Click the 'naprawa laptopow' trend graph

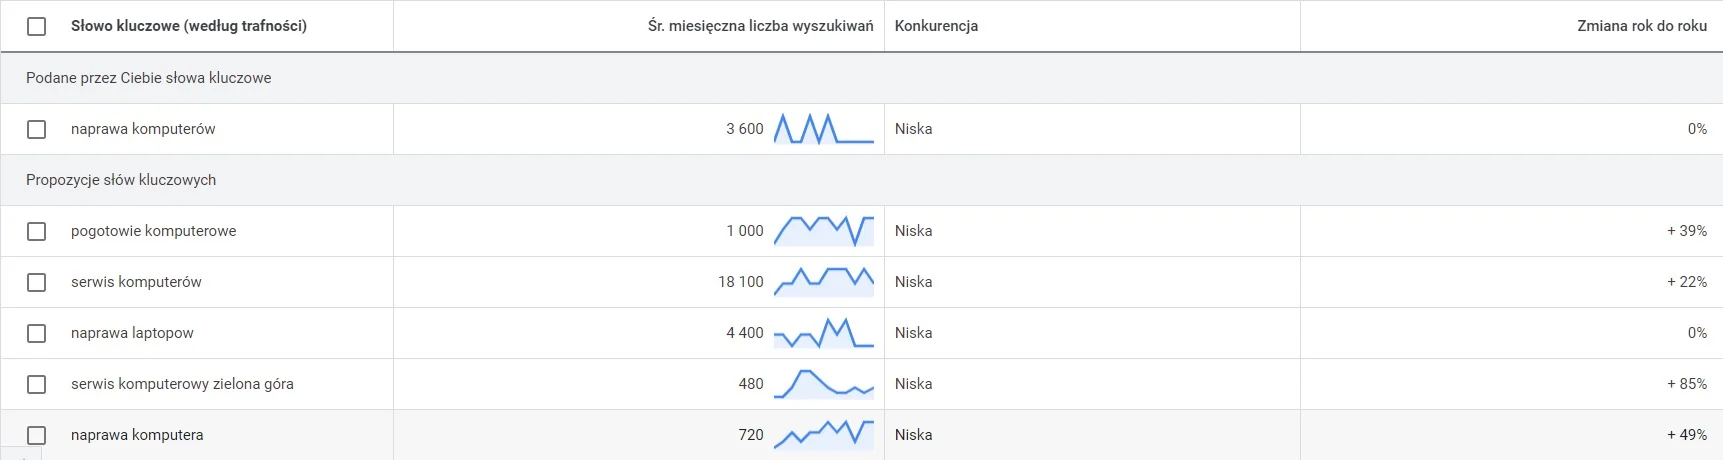[823, 333]
